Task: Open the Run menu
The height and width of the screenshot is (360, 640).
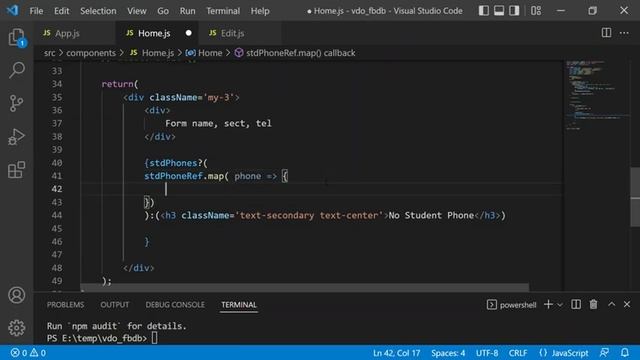Action: point(187,11)
